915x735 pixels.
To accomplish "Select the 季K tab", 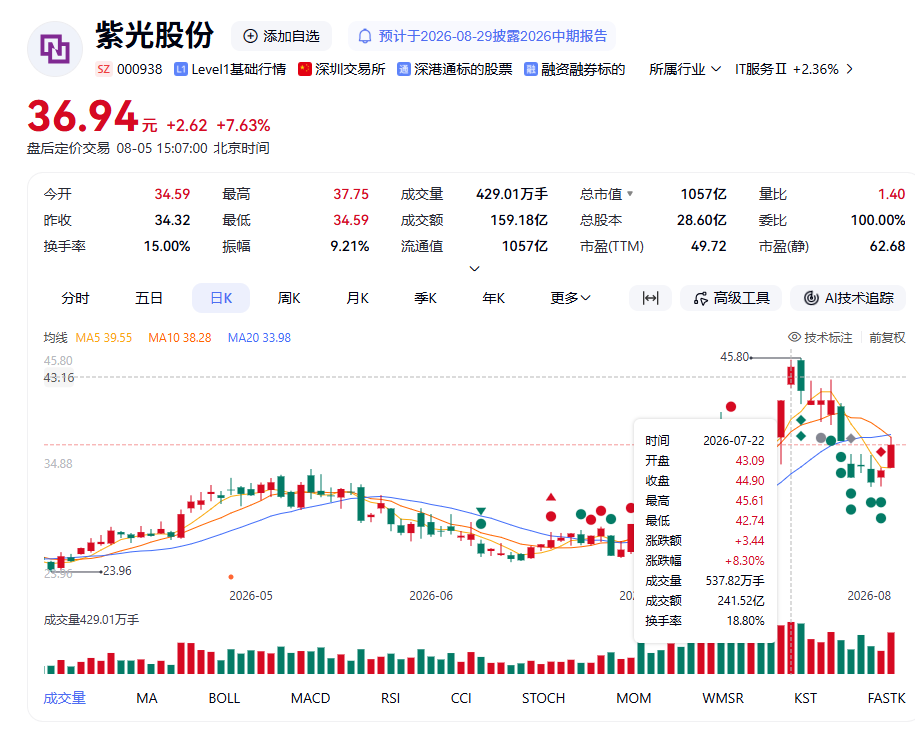I will (425, 298).
